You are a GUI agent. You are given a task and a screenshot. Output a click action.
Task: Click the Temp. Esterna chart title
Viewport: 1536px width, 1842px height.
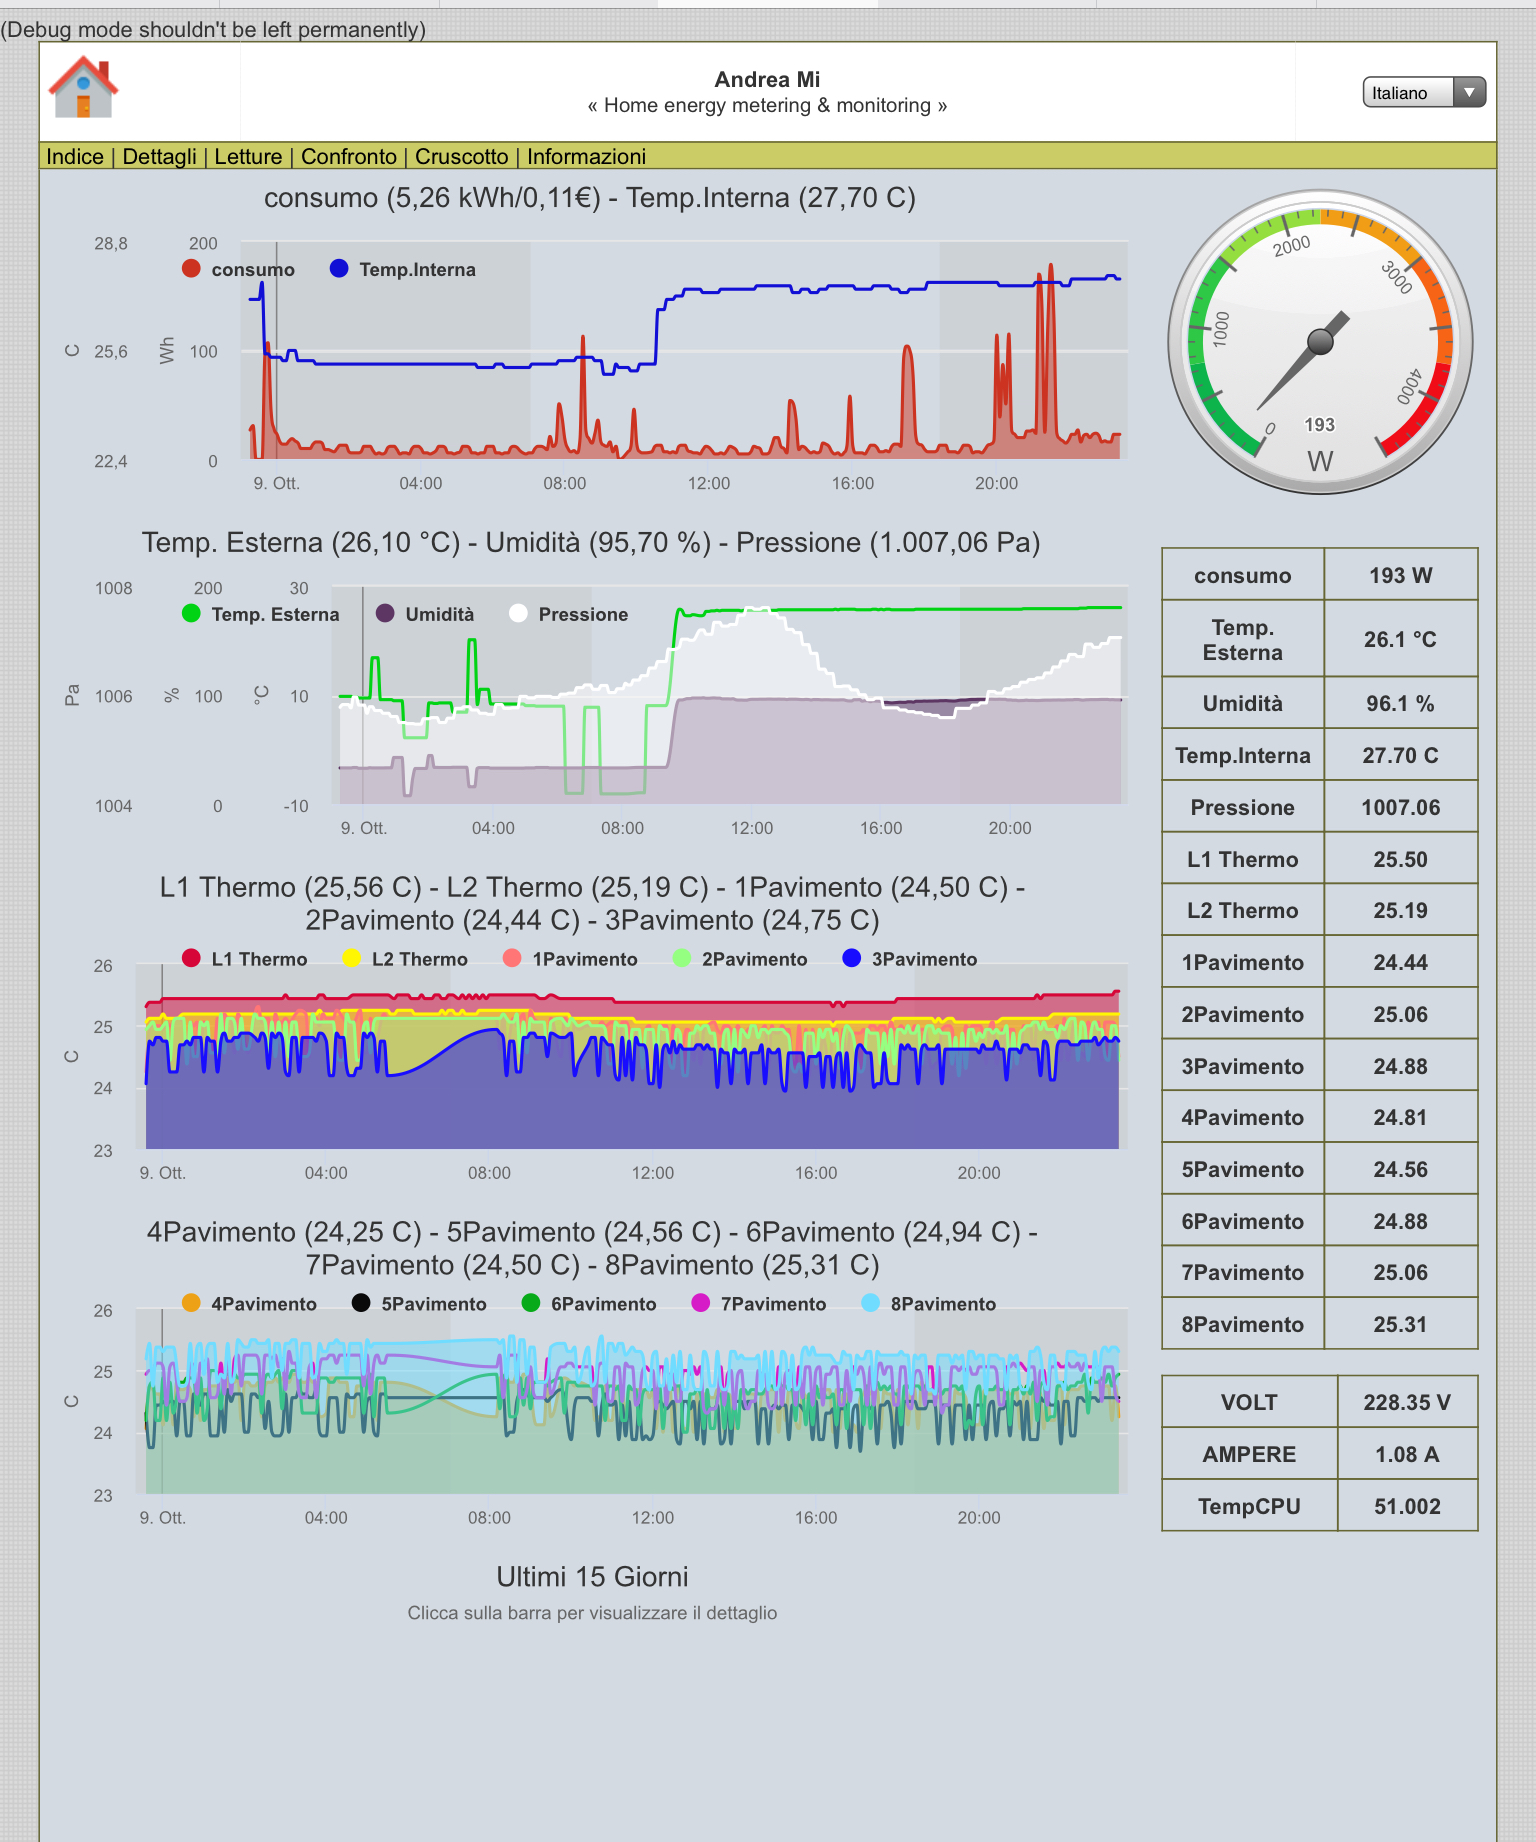[x=591, y=543]
